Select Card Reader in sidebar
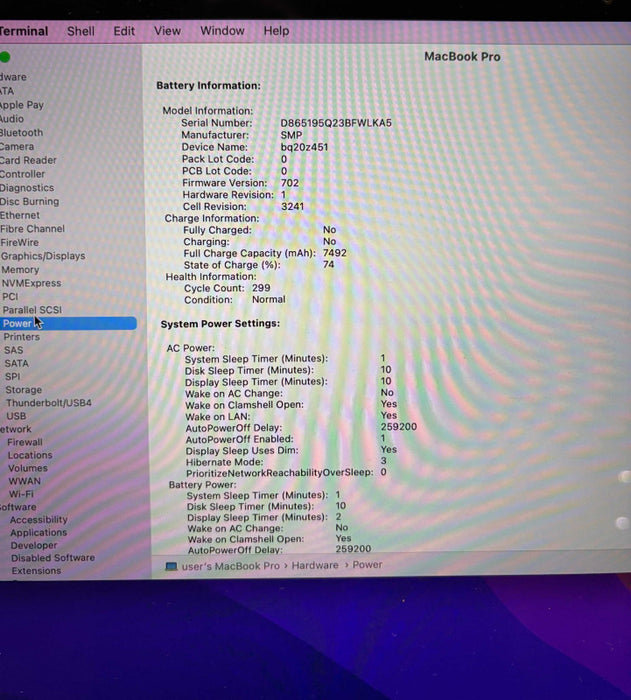Screen dimensions: 631x700 click(28, 160)
